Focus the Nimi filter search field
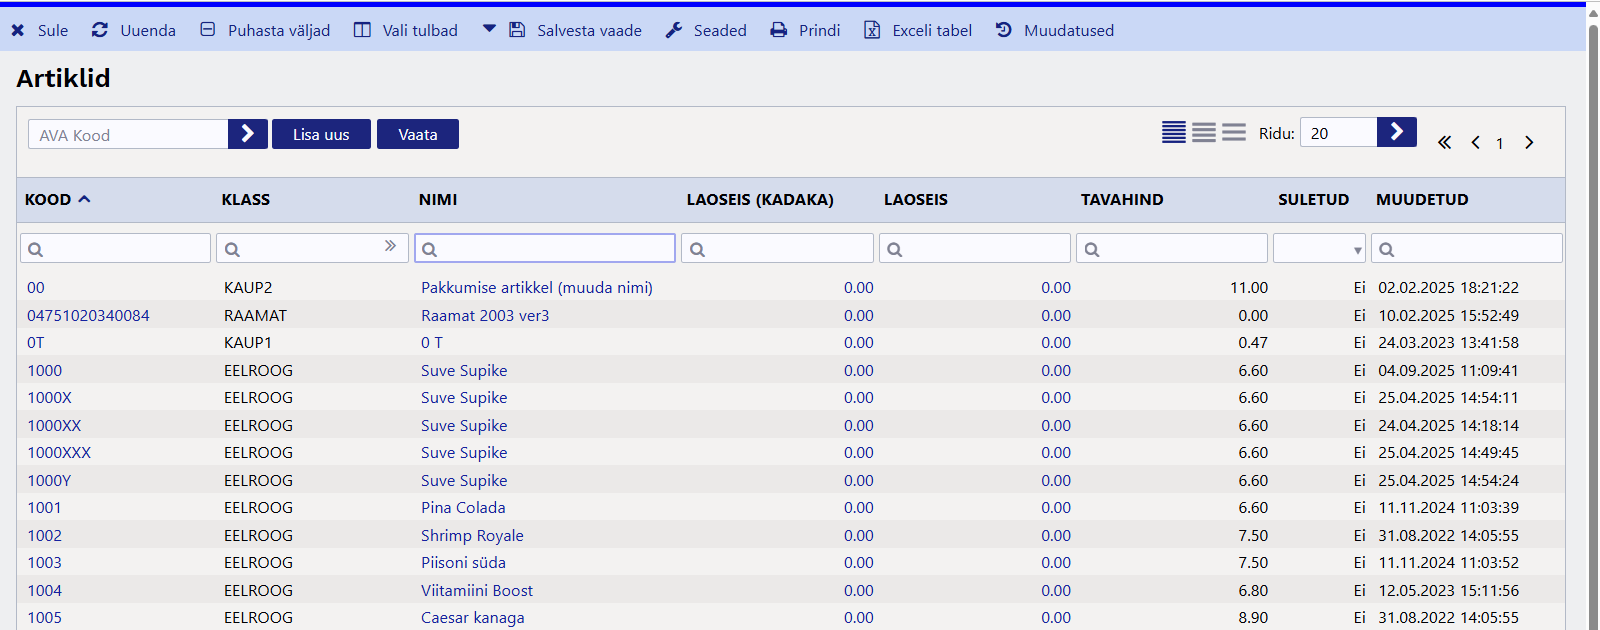This screenshot has width=1600, height=630. click(x=545, y=249)
